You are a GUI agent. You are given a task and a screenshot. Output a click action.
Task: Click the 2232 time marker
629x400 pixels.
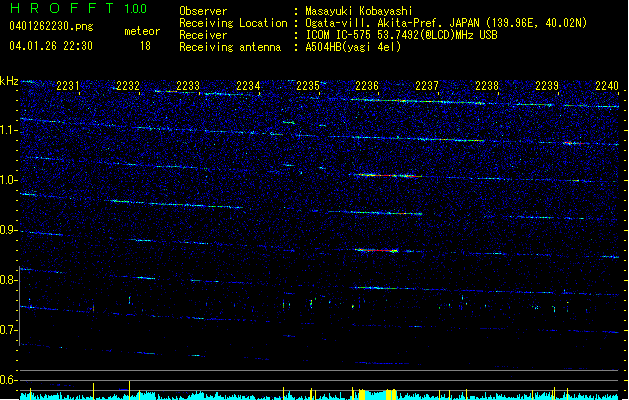tap(128, 86)
